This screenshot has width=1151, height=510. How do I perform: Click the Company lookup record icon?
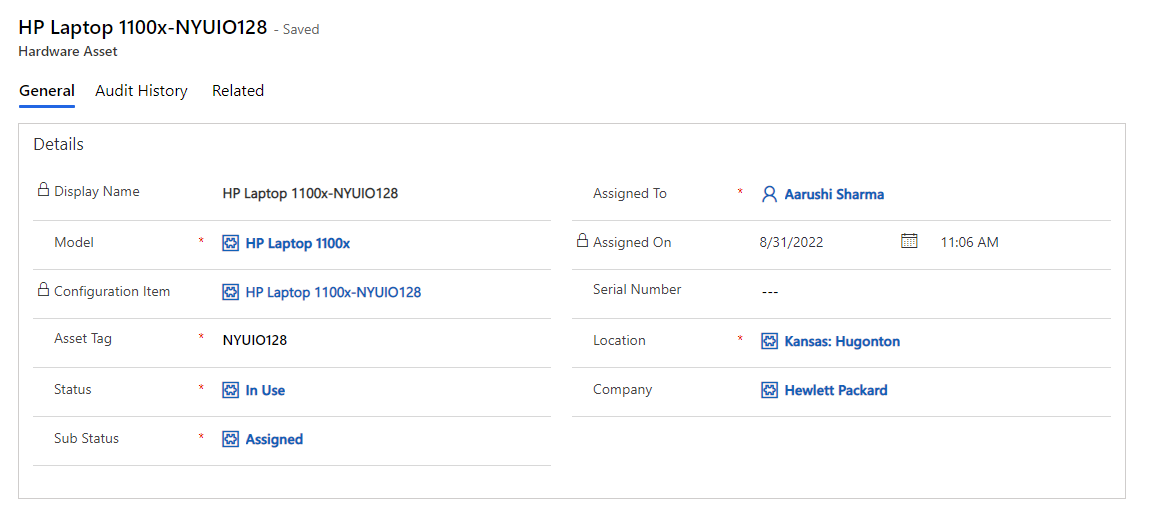pyautogui.click(x=769, y=390)
